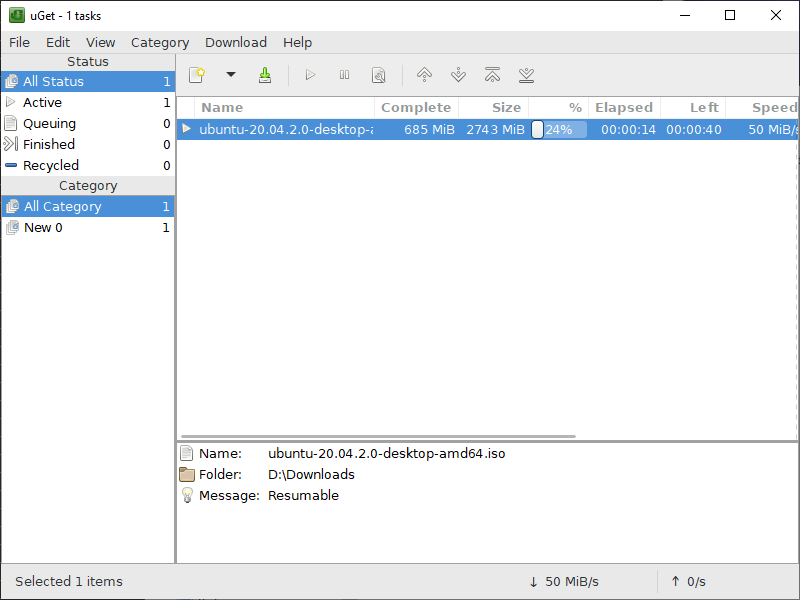Select the Recycled status item
This screenshot has height=600, width=800.
51,165
